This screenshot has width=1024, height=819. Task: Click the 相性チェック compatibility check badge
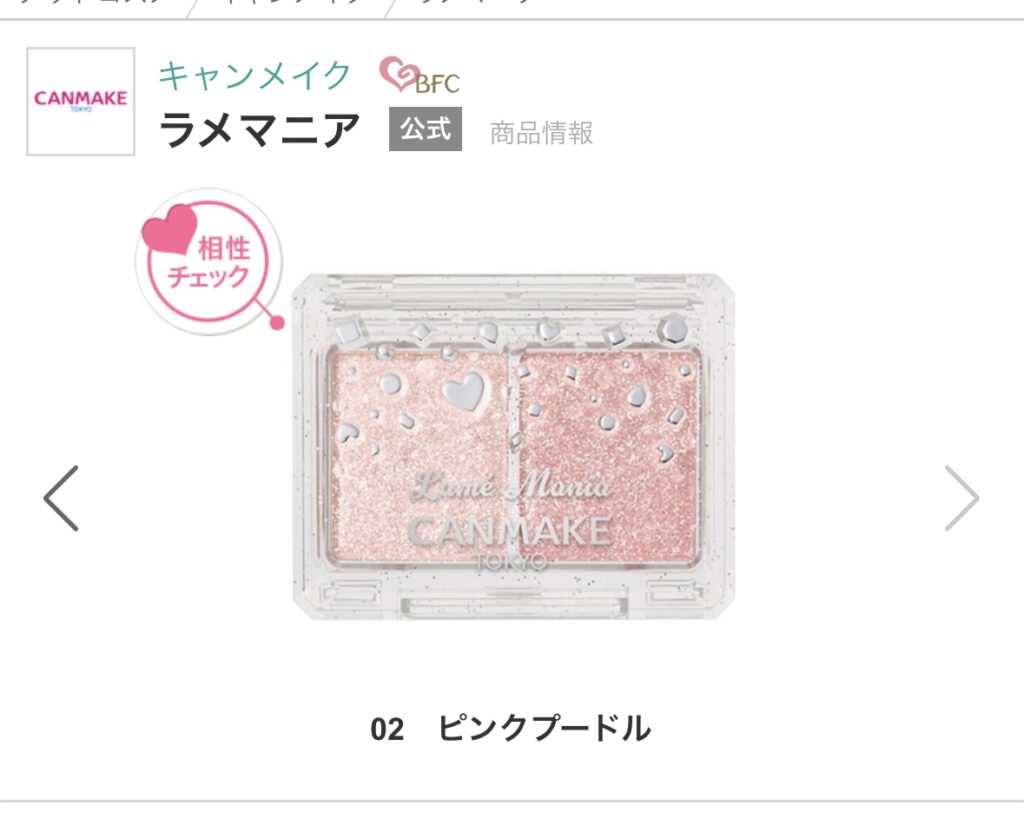click(x=209, y=261)
